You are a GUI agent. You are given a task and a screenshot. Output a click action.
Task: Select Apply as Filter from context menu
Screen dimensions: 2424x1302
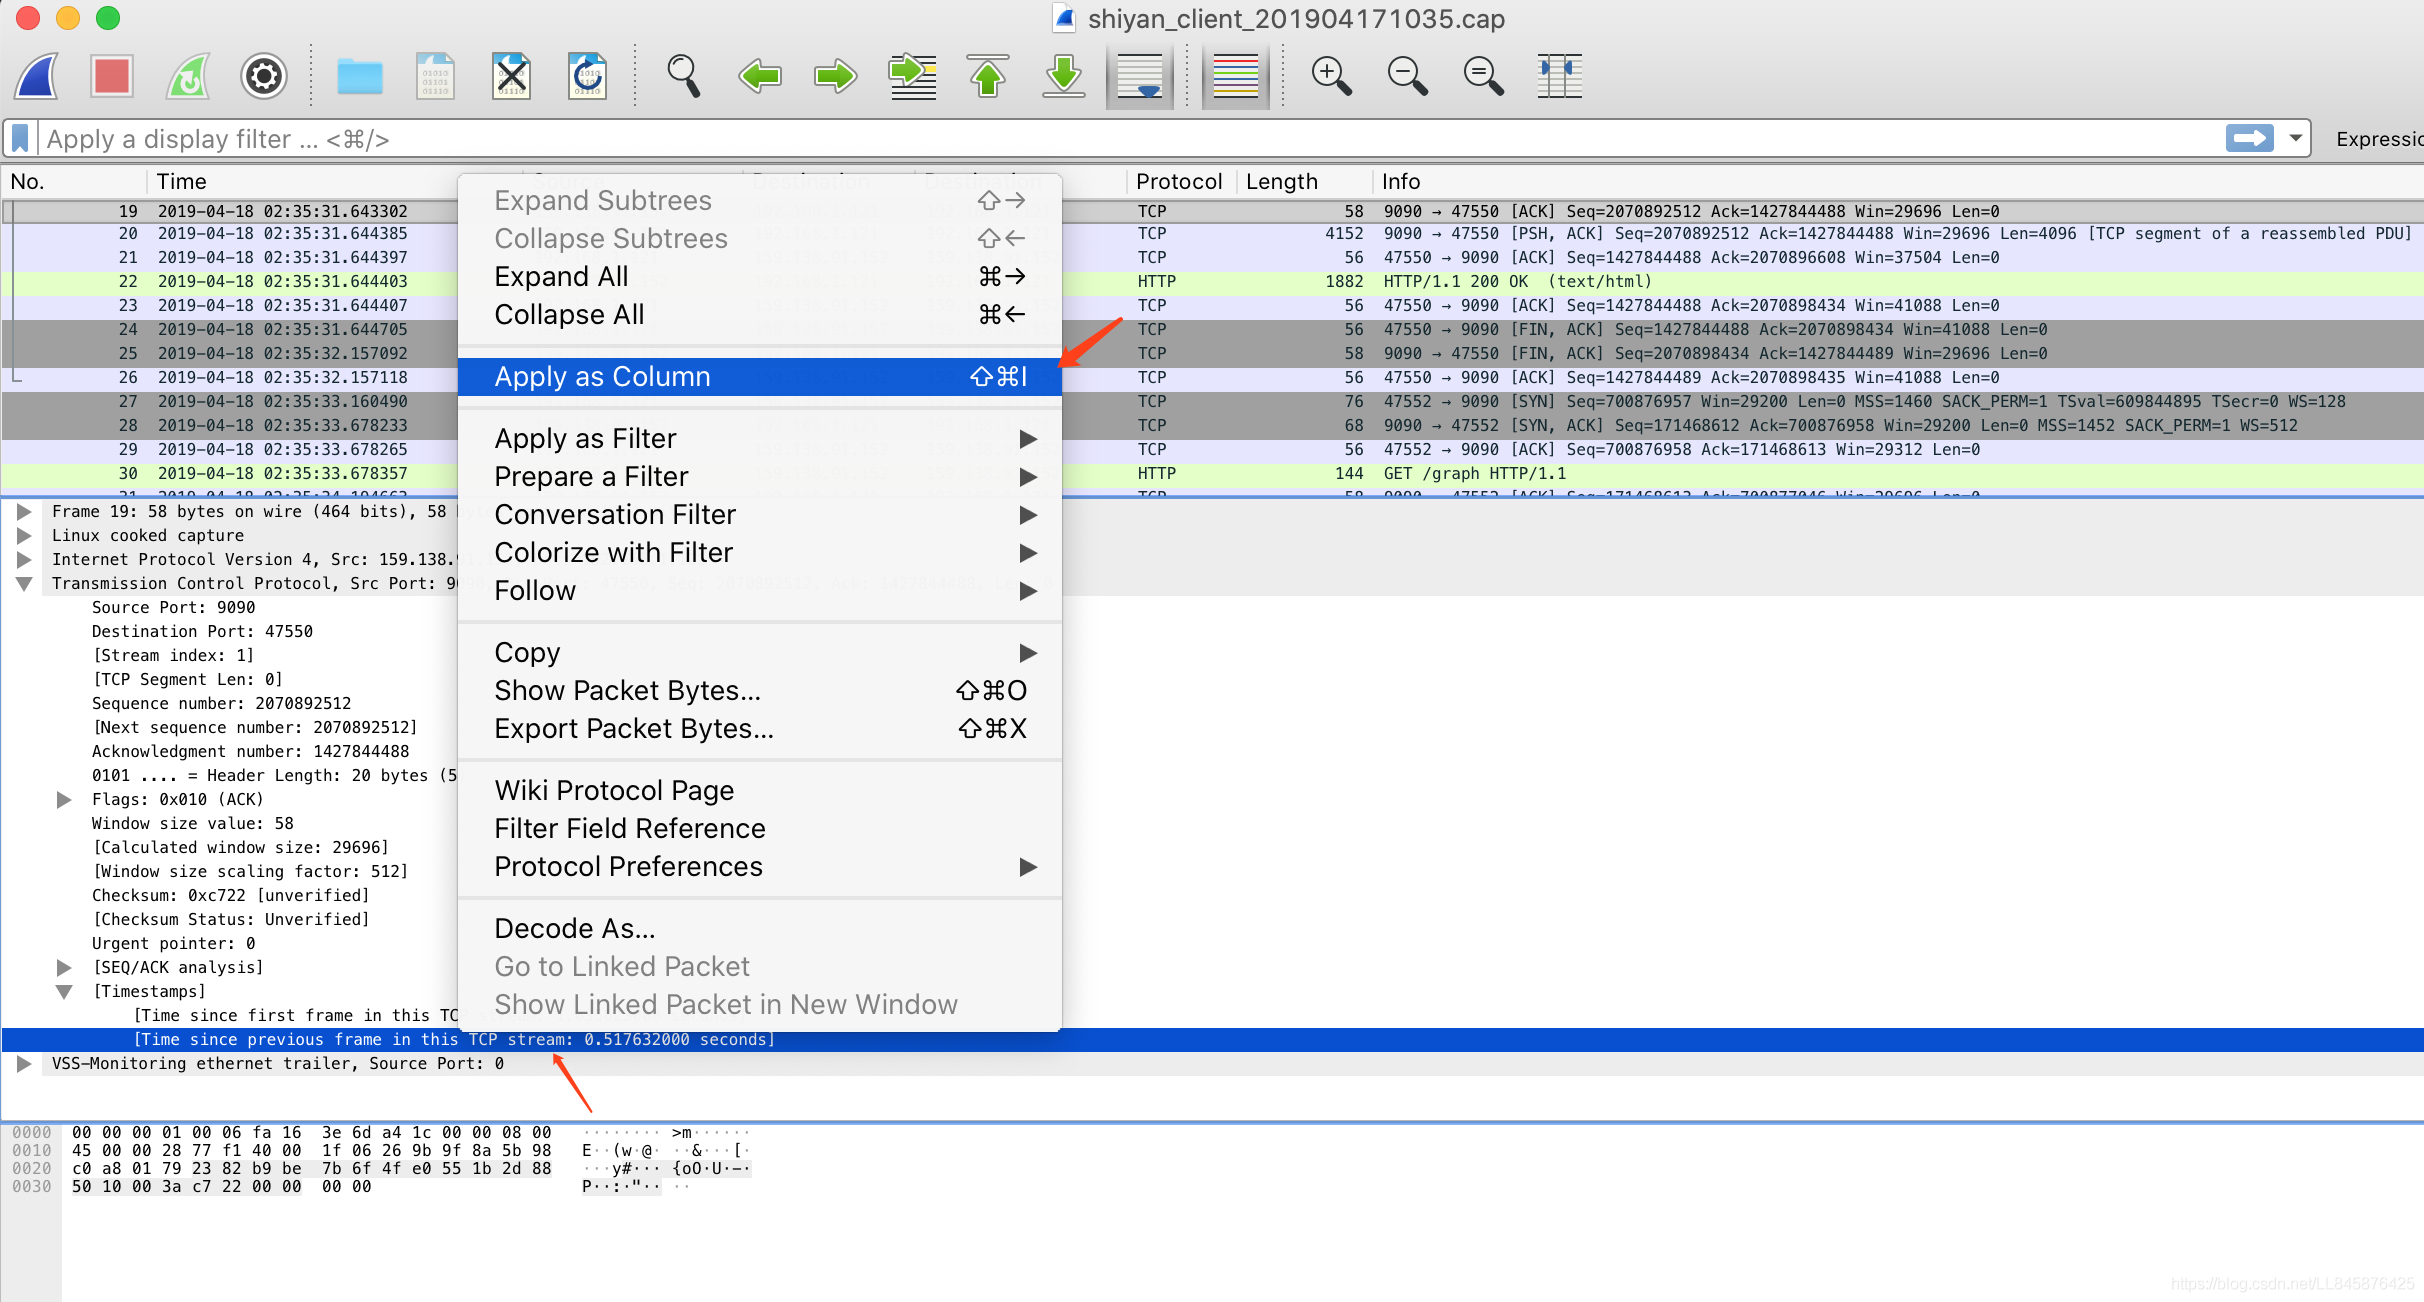coord(584,438)
